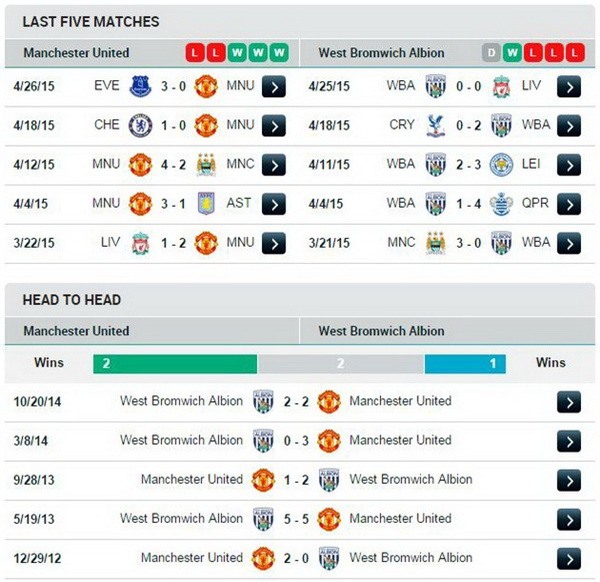
Task: Click Aston Villa crest in 4/4/15 match
Action: 206,203
